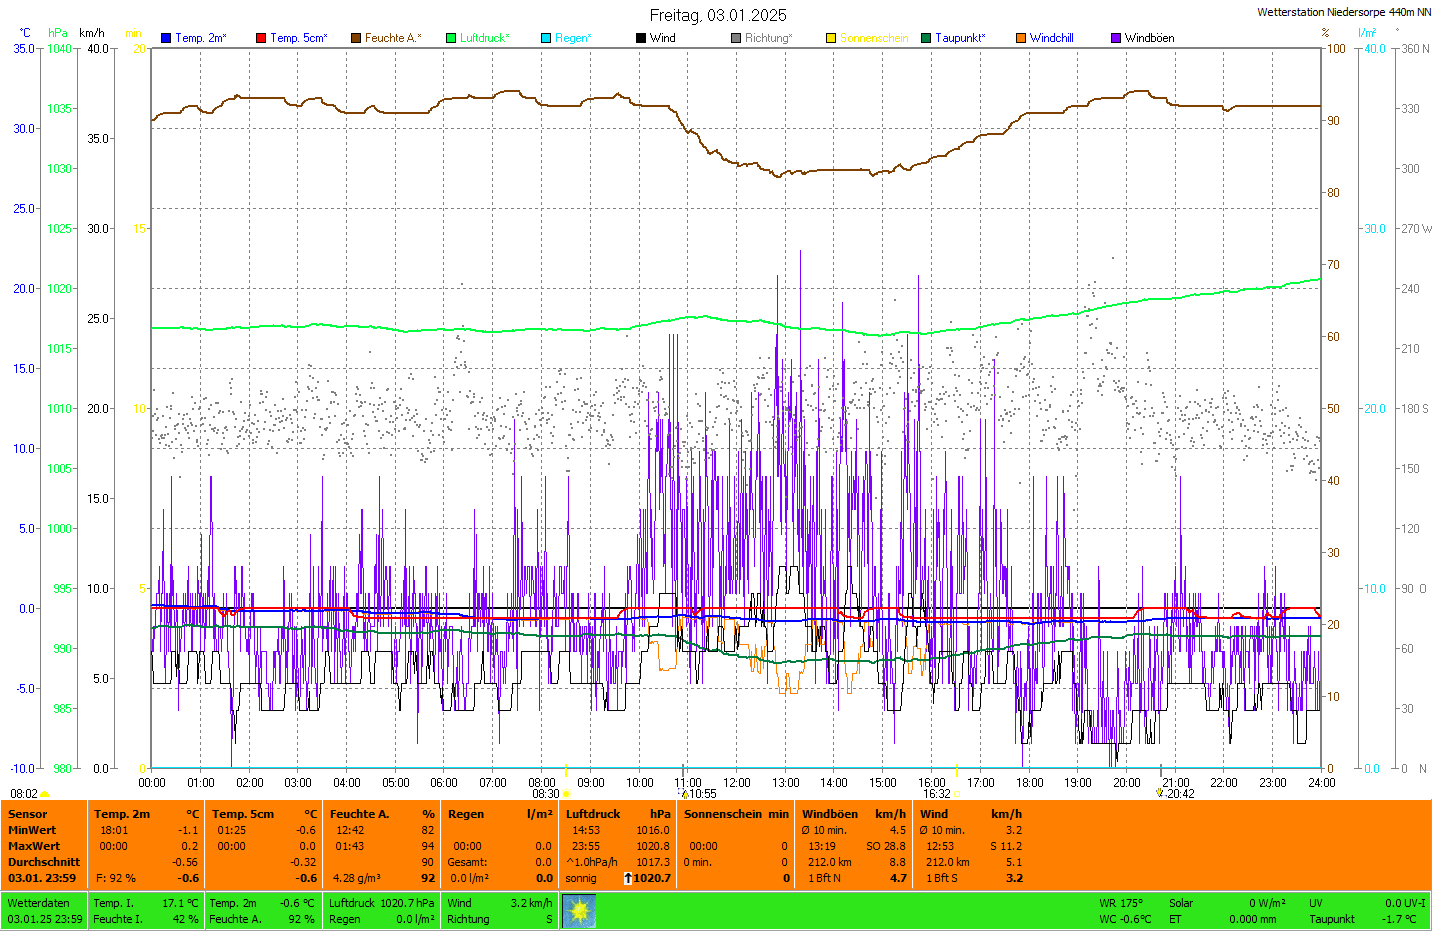The image size is (1432, 931).
Task: Select the Sonnenschein table header
Action: click(723, 814)
